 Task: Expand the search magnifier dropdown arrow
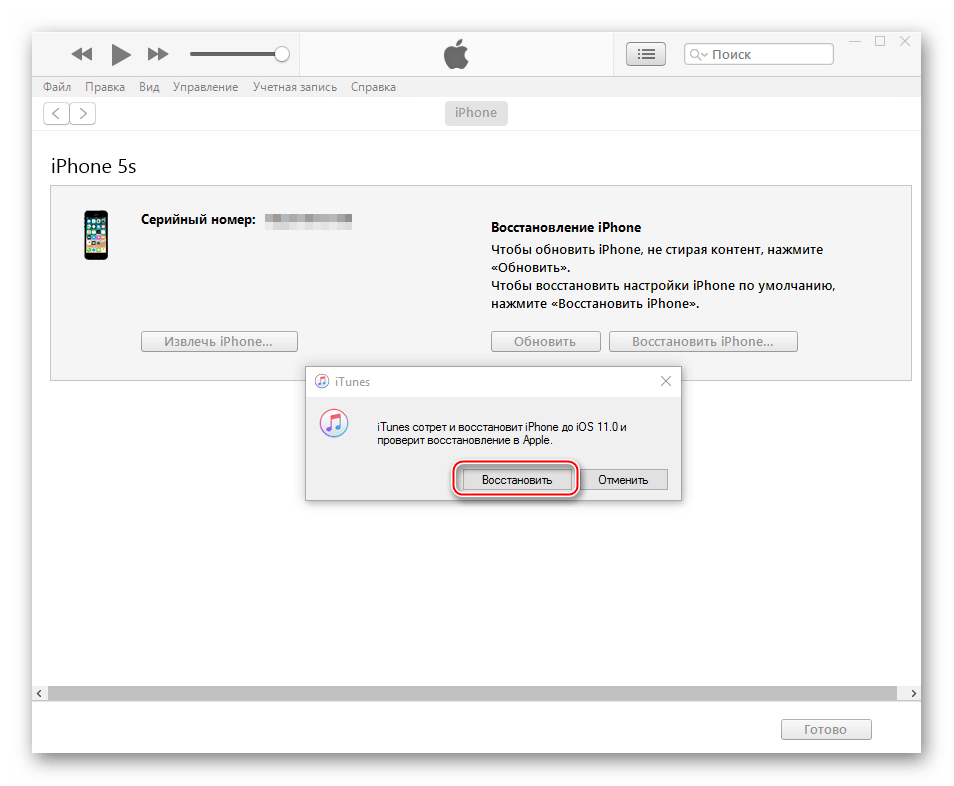point(699,55)
